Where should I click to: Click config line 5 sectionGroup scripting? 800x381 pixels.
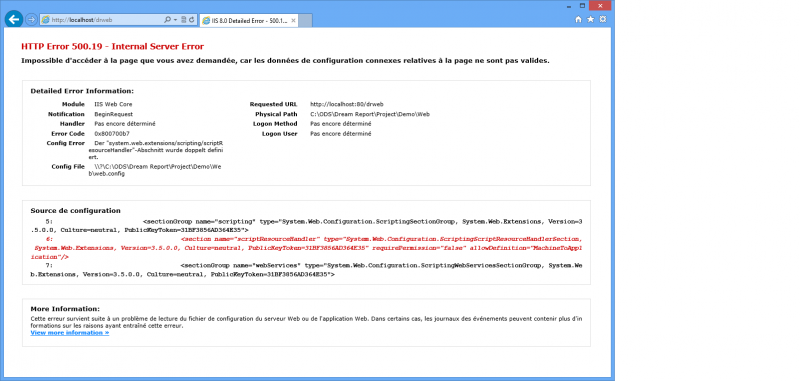pos(306,226)
